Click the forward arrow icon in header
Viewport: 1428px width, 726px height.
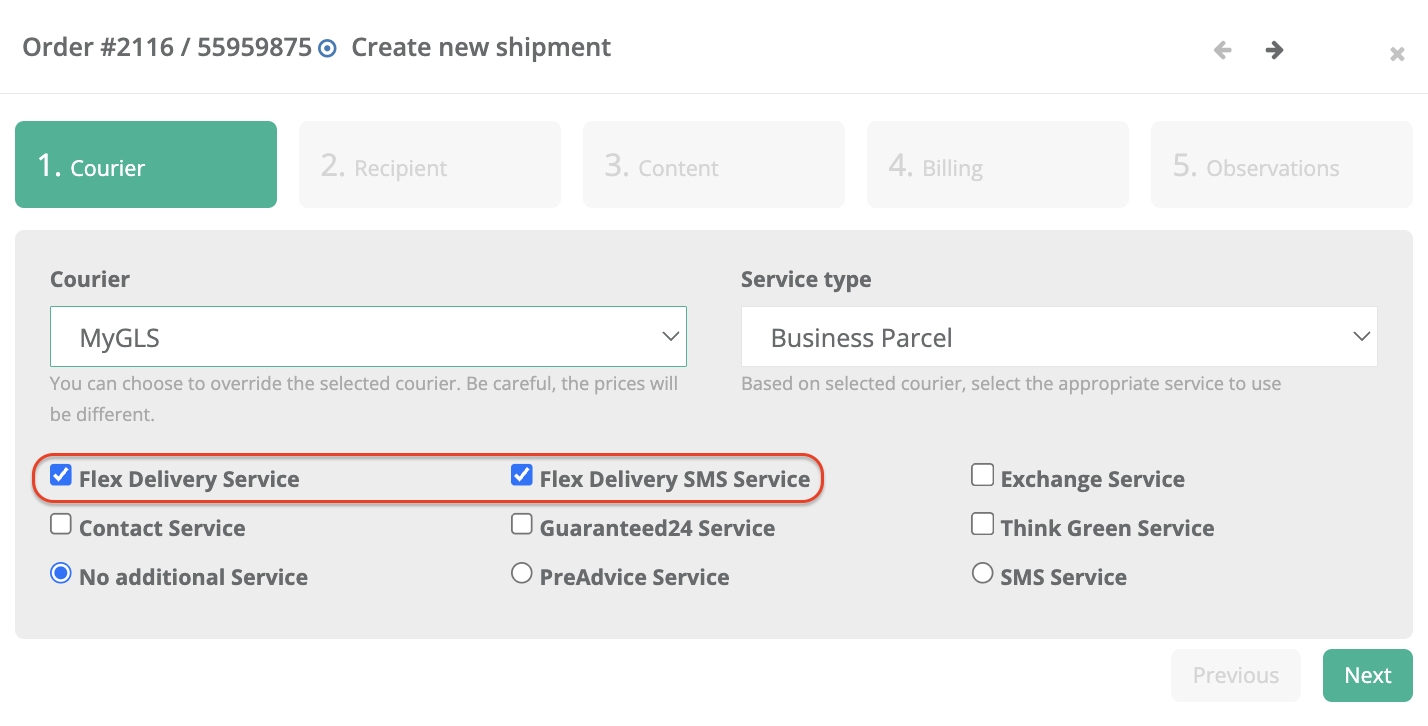(x=1274, y=50)
